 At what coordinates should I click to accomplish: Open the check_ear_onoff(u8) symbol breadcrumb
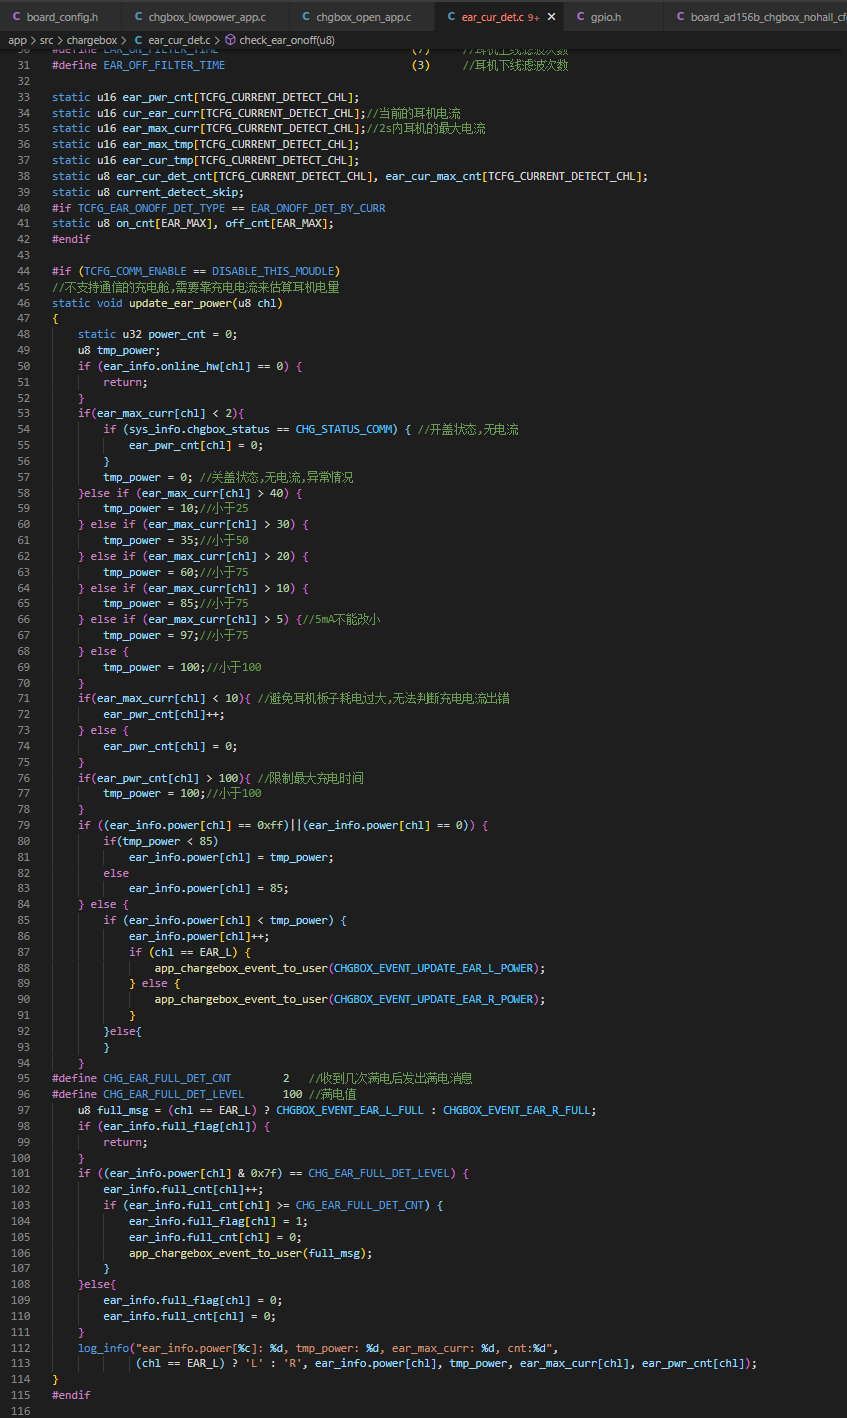point(287,40)
